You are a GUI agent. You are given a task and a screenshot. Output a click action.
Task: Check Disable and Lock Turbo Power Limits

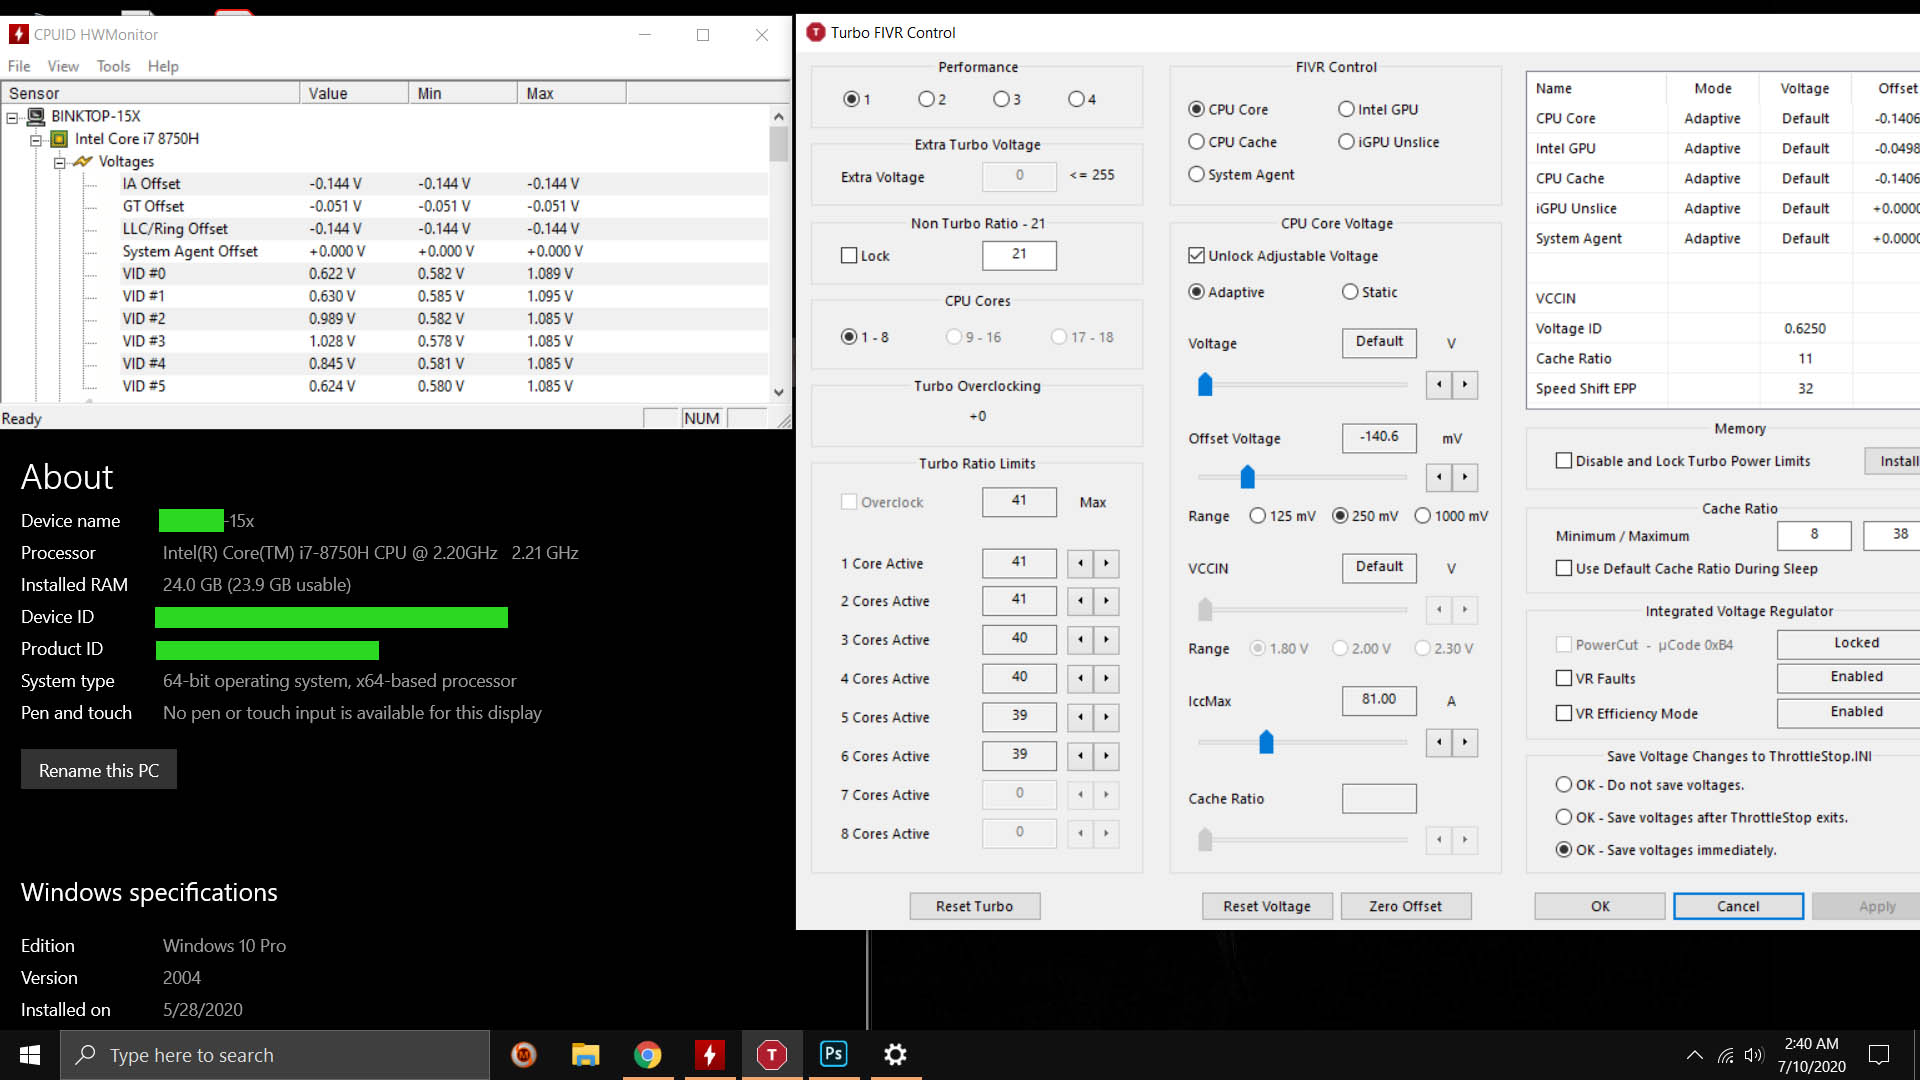pos(1564,461)
